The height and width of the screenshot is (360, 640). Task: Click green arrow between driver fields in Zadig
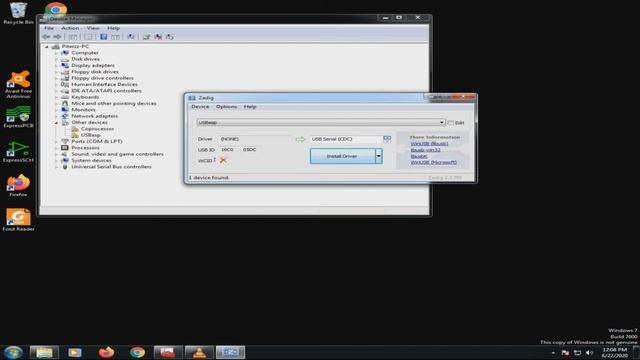300,139
